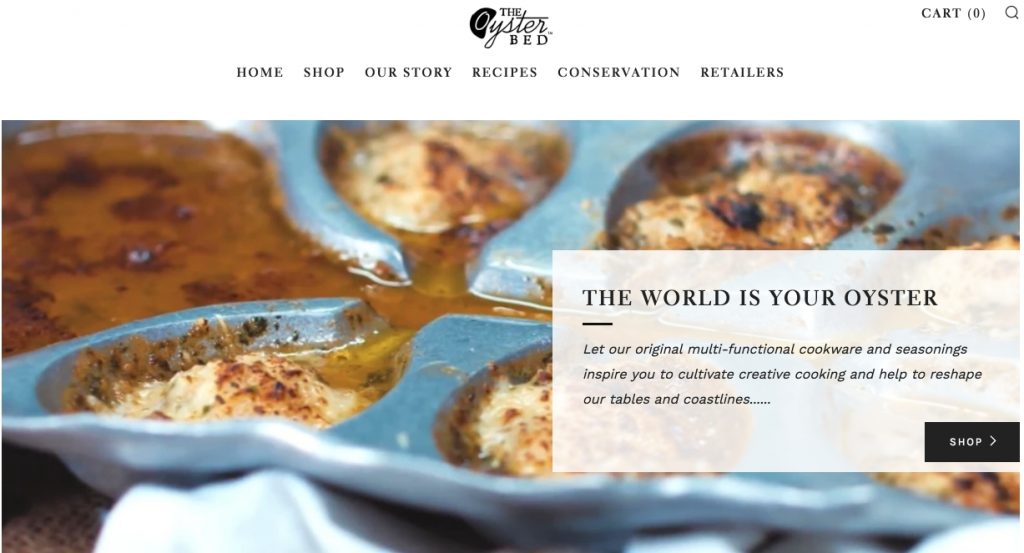Screen dimensions: 1024x553
Task: Open the SHOP navigation menu item
Action: pyautogui.click(x=324, y=72)
